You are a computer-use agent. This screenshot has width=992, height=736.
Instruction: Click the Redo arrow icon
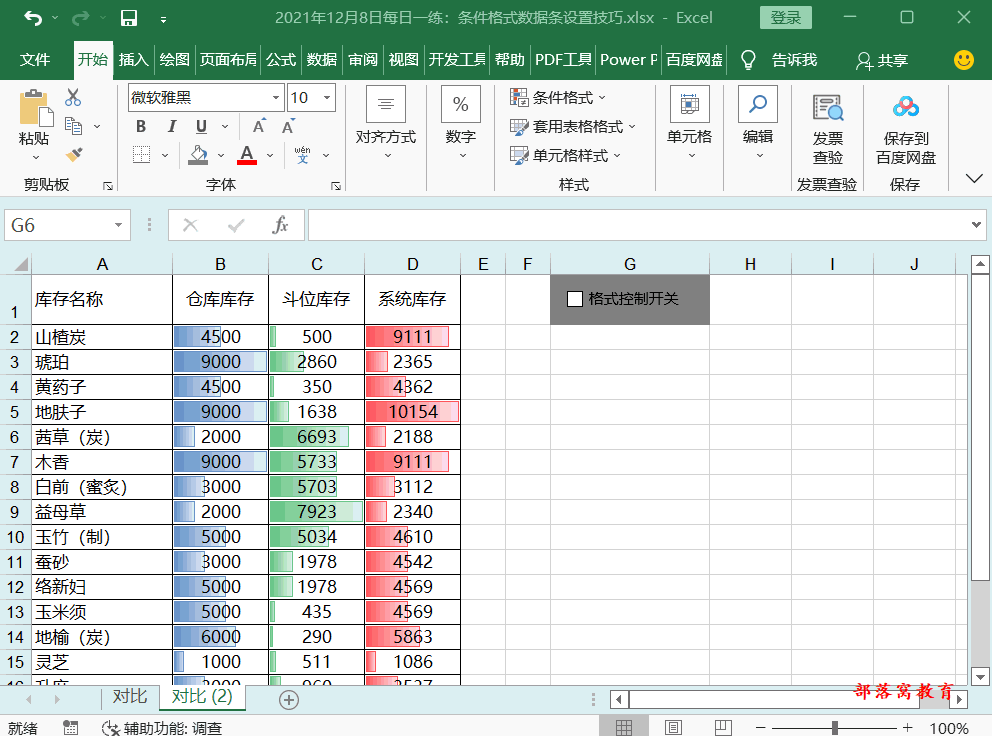80,18
